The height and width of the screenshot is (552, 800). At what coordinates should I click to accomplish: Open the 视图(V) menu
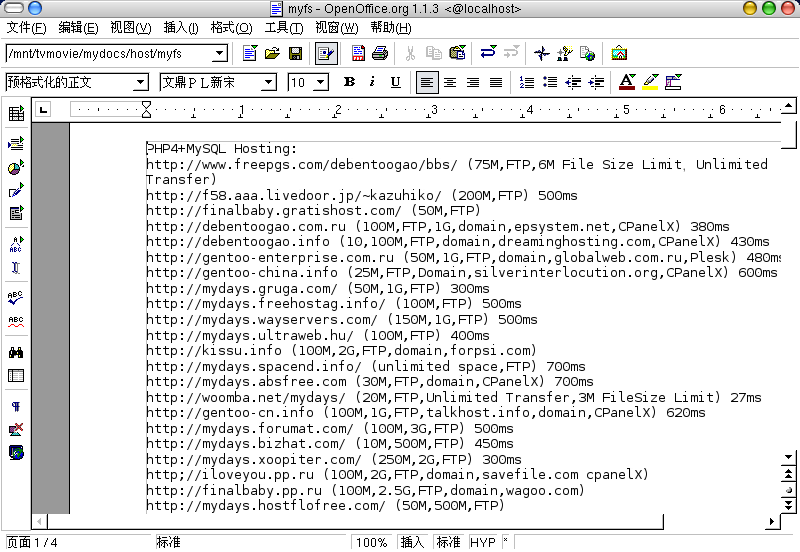pyautogui.click(x=131, y=28)
